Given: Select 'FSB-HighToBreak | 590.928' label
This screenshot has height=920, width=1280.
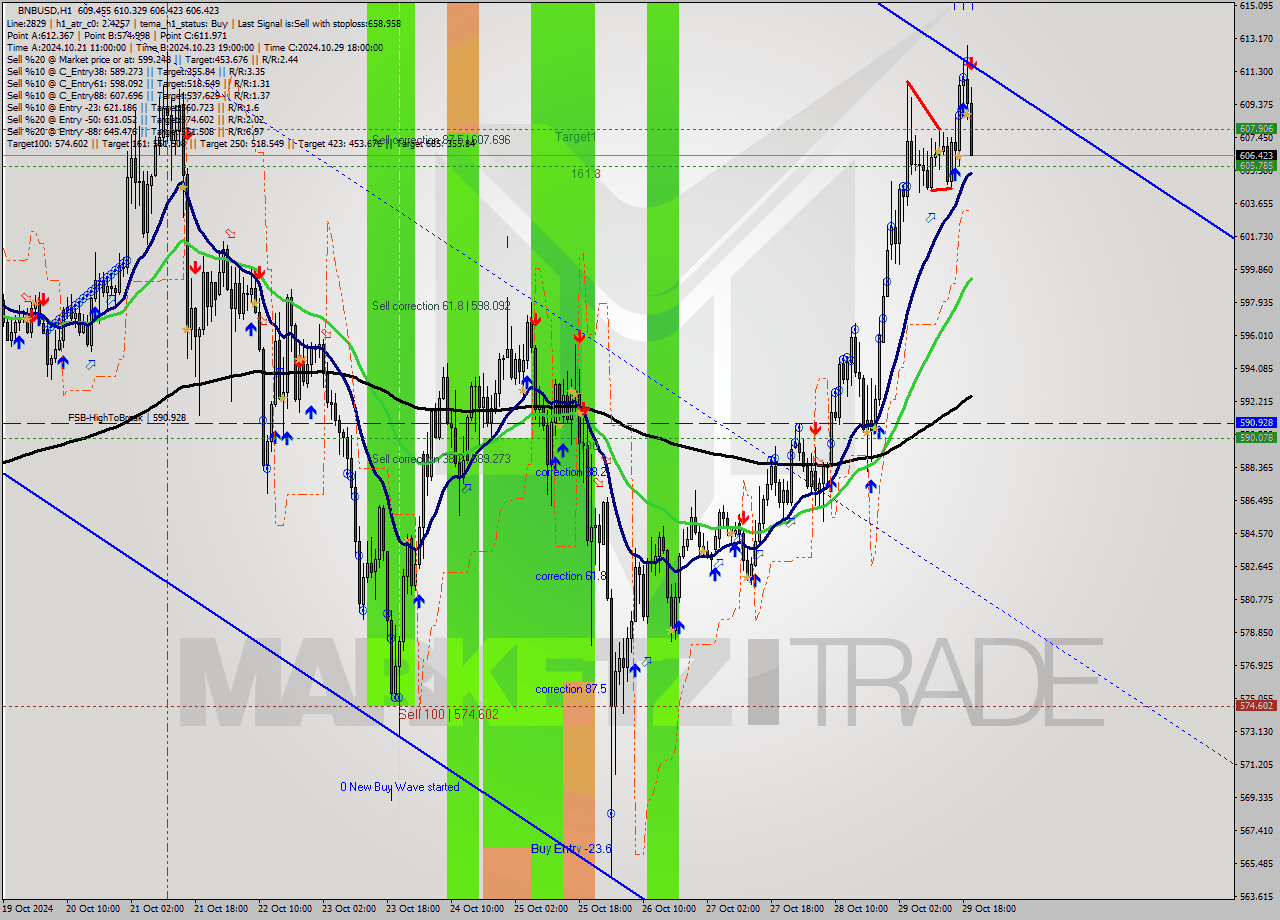Looking at the screenshot, I should pyautogui.click(x=127, y=417).
